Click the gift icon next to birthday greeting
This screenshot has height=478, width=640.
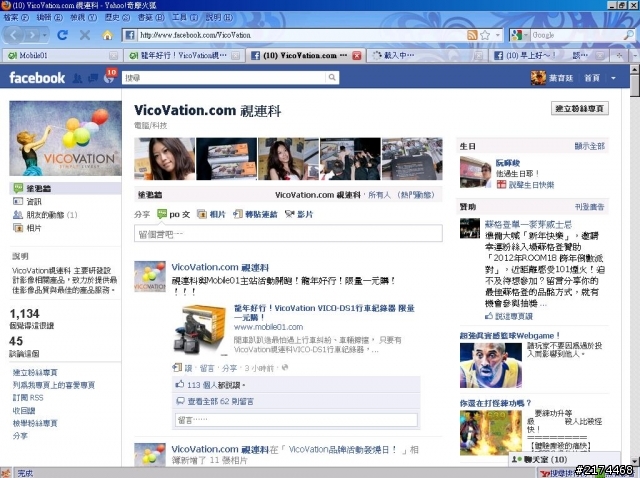501,185
